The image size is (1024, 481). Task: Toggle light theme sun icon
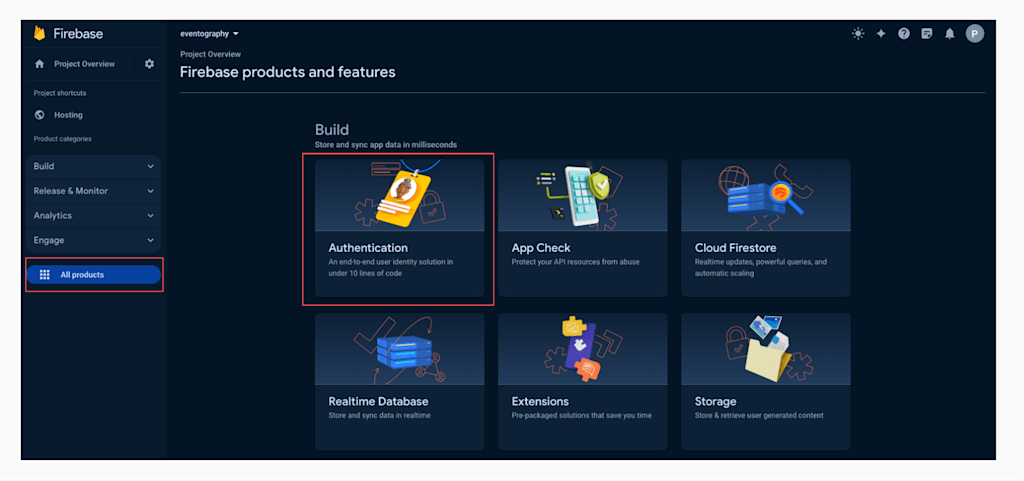pyautogui.click(x=858, y=33)
